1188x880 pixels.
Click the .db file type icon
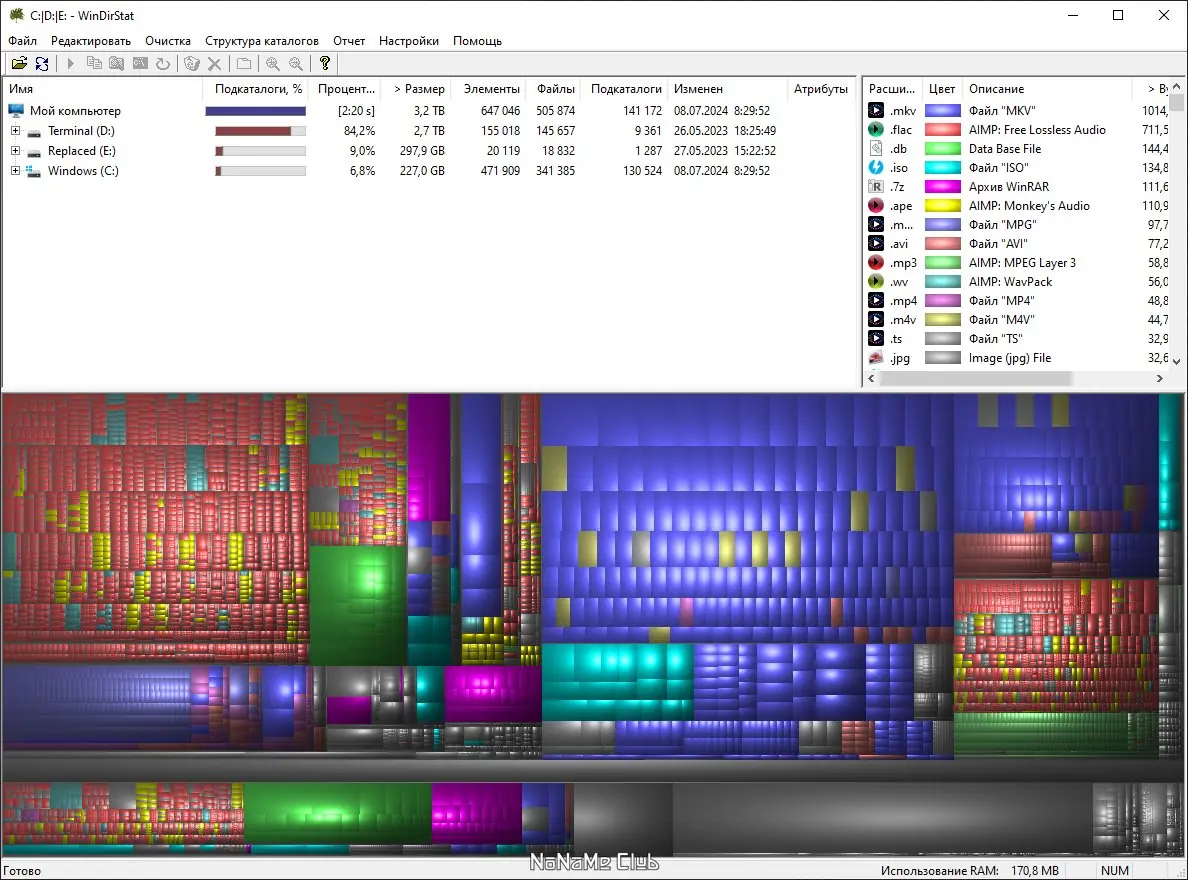point(876,149)
